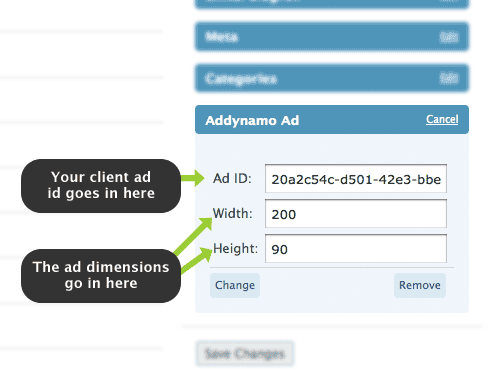Click the green arrow pointing at Height
Screen dimensions: 500x375
pyautogui.click(x=197, y=260)
